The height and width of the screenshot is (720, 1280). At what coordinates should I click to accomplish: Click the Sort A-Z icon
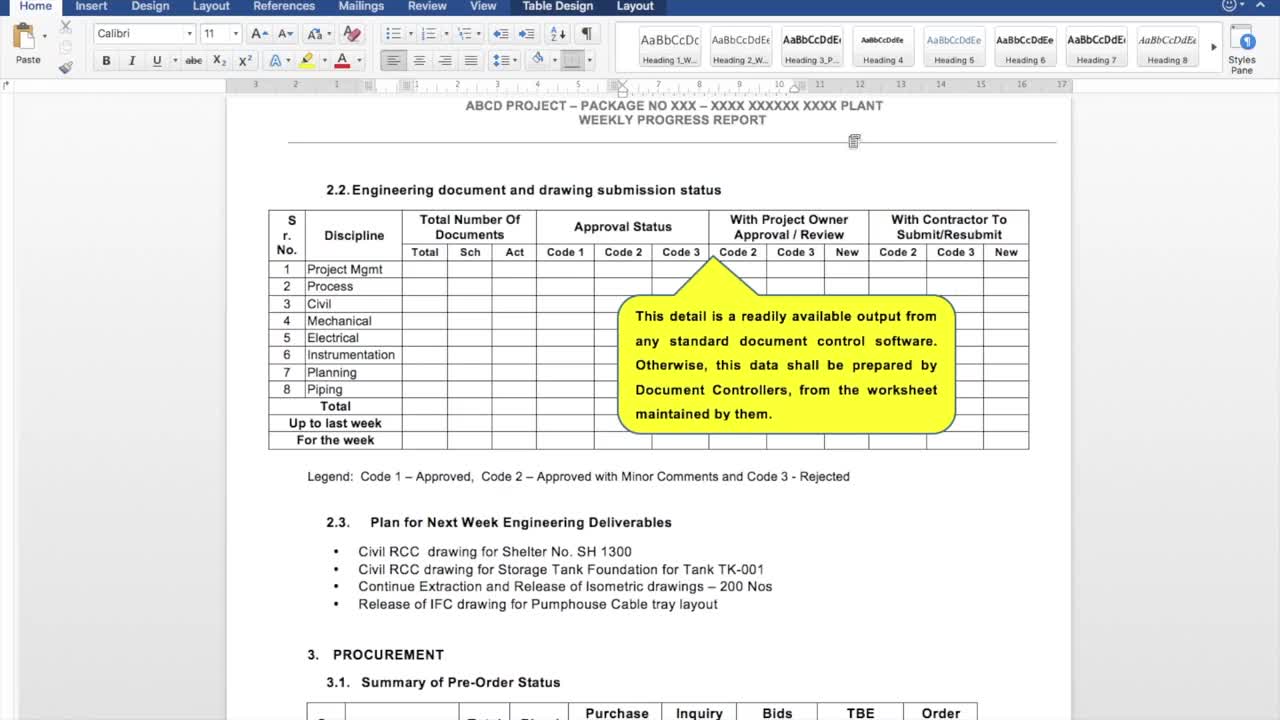(559, 34)
